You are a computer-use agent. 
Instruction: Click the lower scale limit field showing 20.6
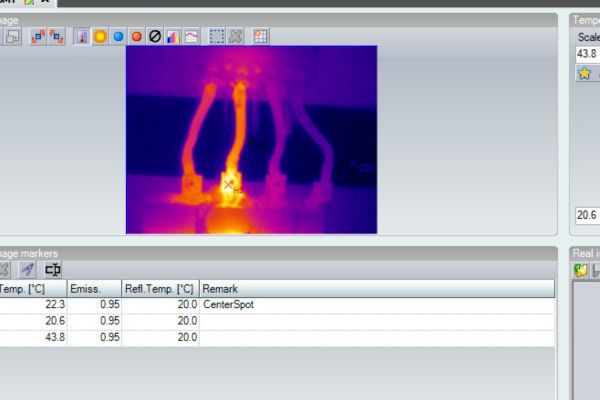(x=588, y=215)
